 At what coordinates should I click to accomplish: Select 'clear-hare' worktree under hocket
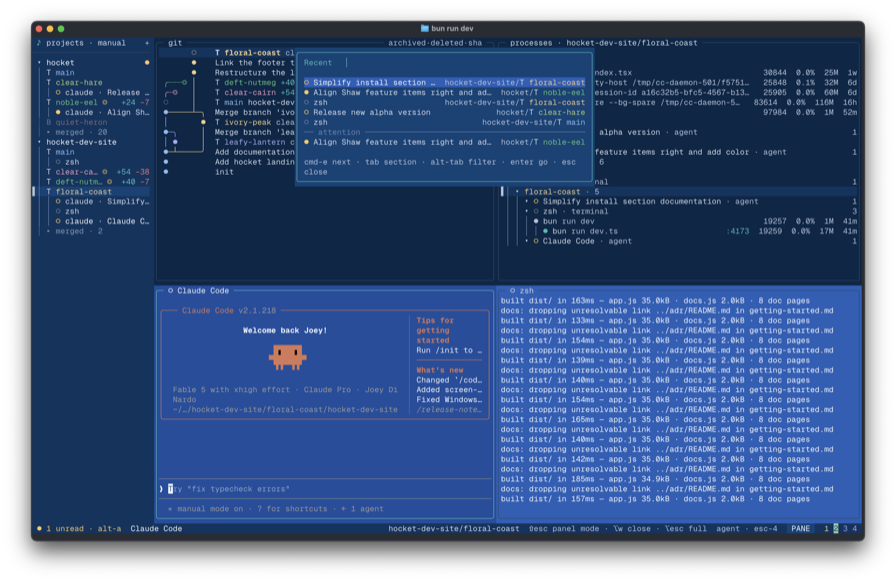click(79, 82)
